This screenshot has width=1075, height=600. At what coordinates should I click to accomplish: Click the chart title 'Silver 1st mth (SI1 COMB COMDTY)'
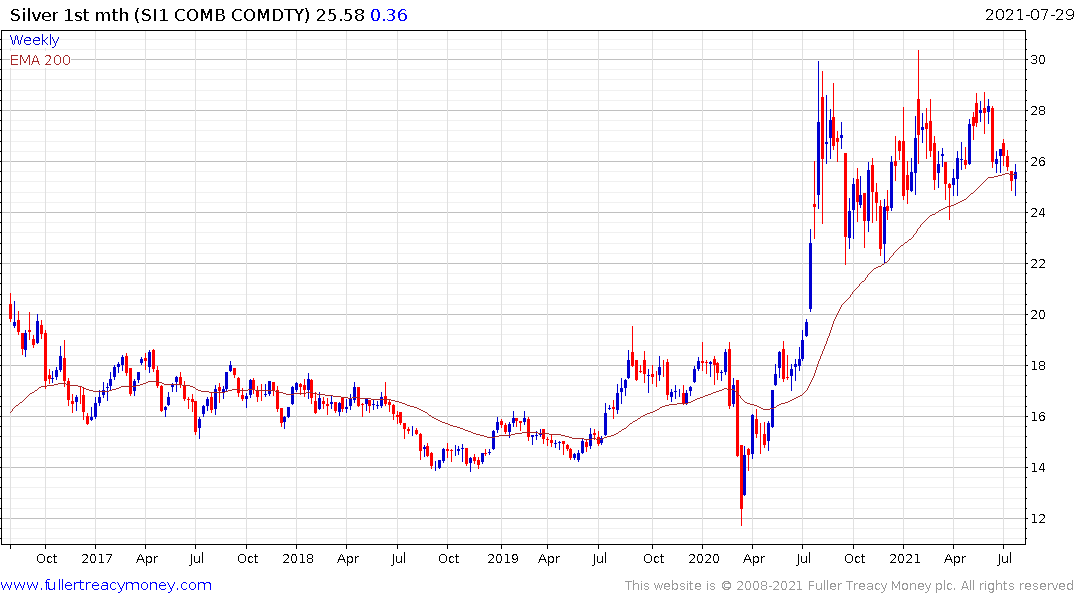click(160, 15)
